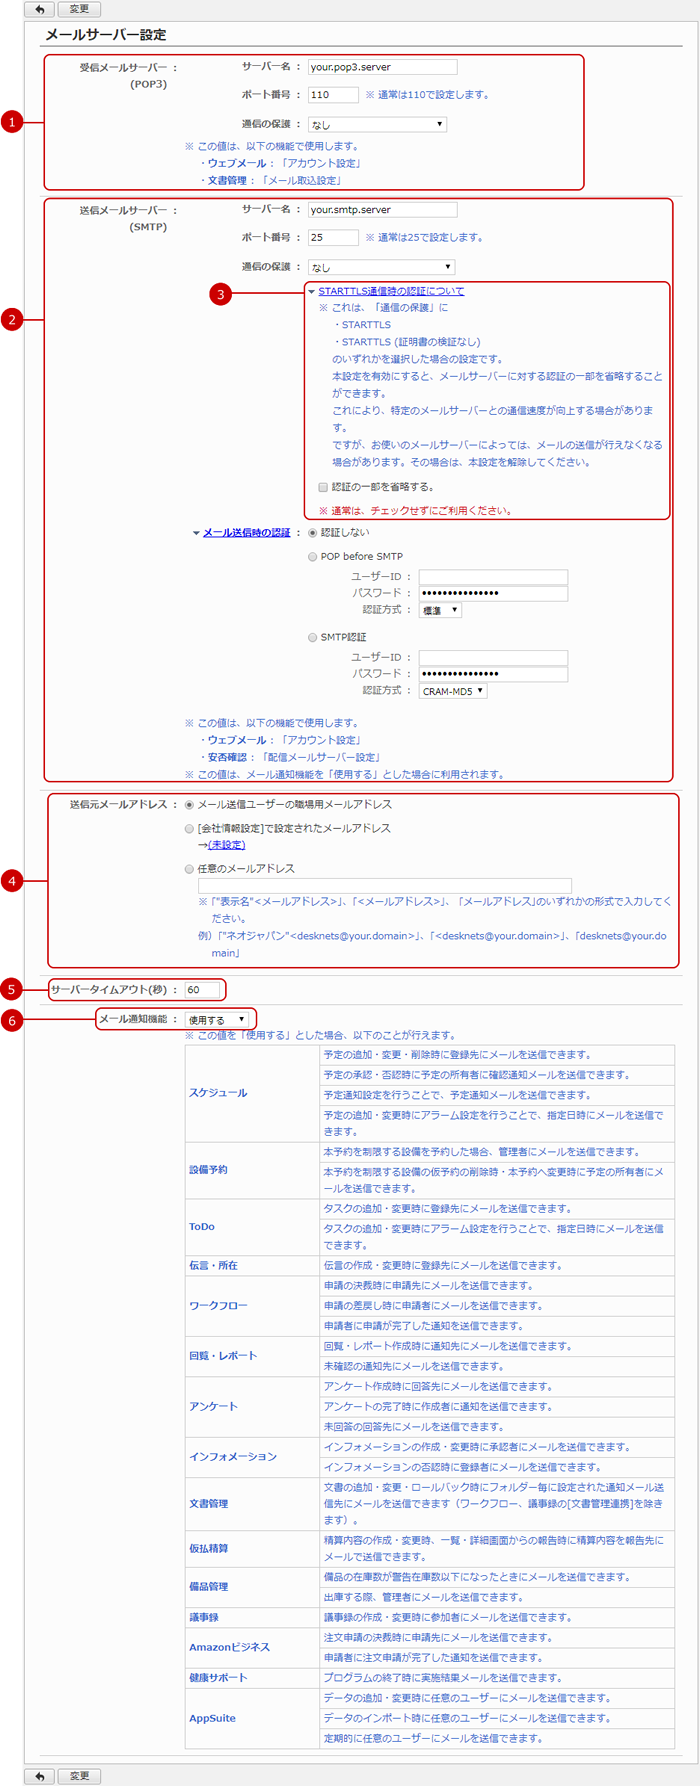
Task: Open the CRAM-MD5 認証方式 dropdown
Action: pos(453,691)
